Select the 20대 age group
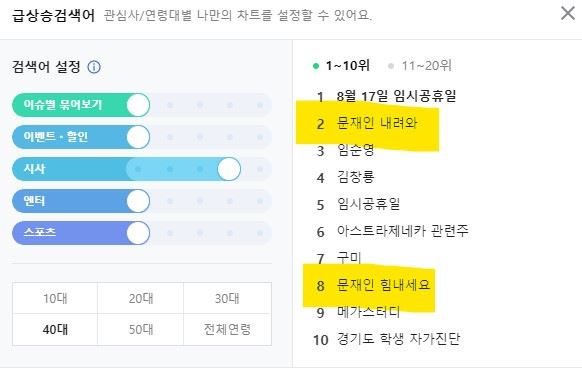The image size is (582, 372). pyautogui.click(x=141, y=298)
